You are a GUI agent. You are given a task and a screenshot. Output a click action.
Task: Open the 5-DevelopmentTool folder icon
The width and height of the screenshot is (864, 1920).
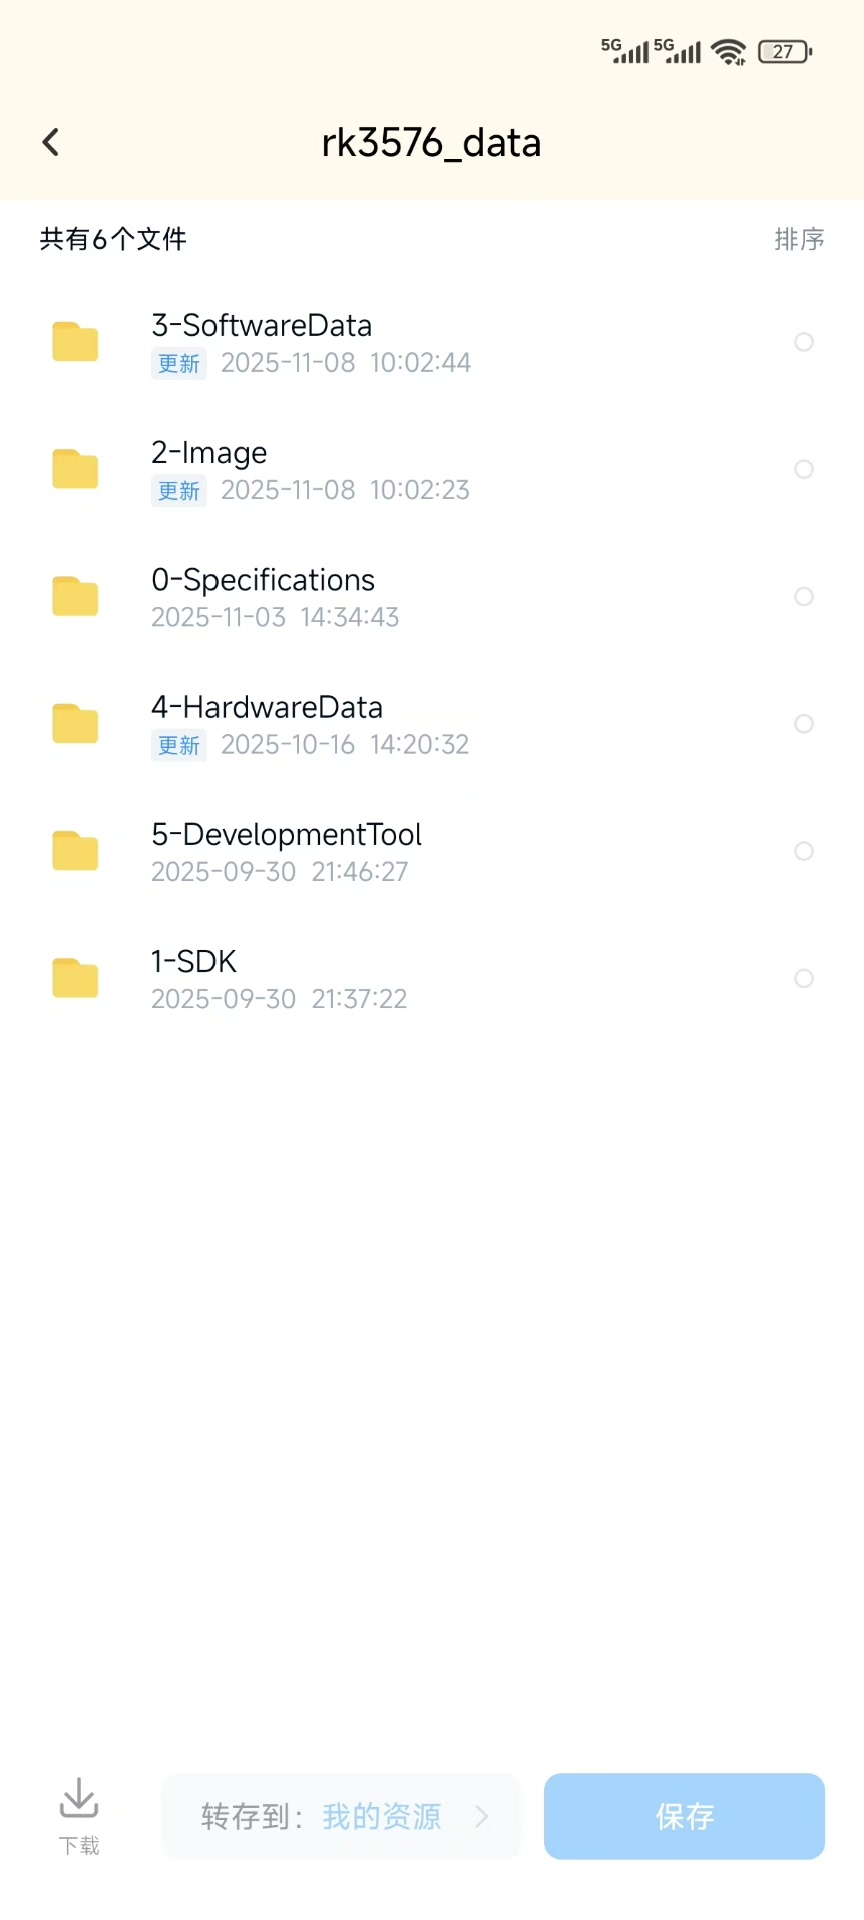pyautogui.click(x=75, y=851)
